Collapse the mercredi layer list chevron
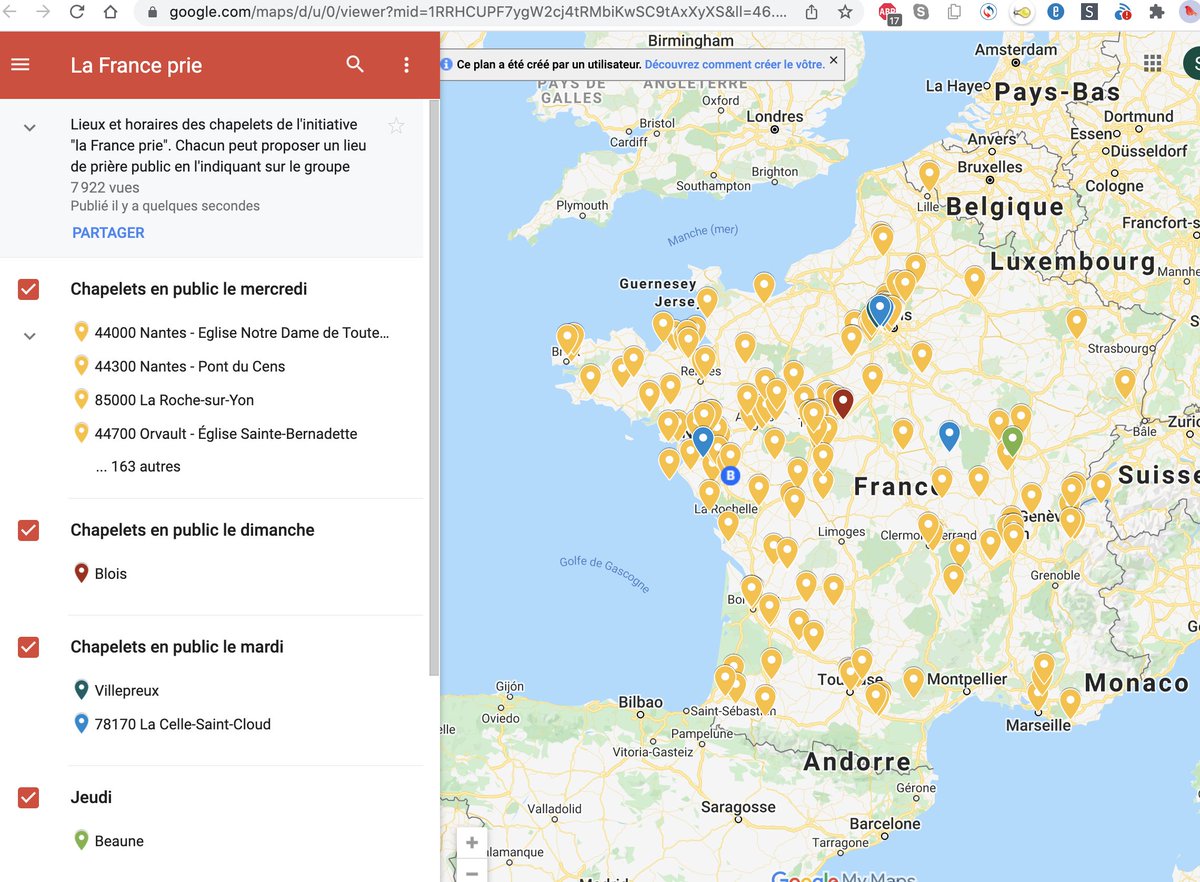This screenshot has height=882, width=1200. pyautogui.click(x=30, y=336)
